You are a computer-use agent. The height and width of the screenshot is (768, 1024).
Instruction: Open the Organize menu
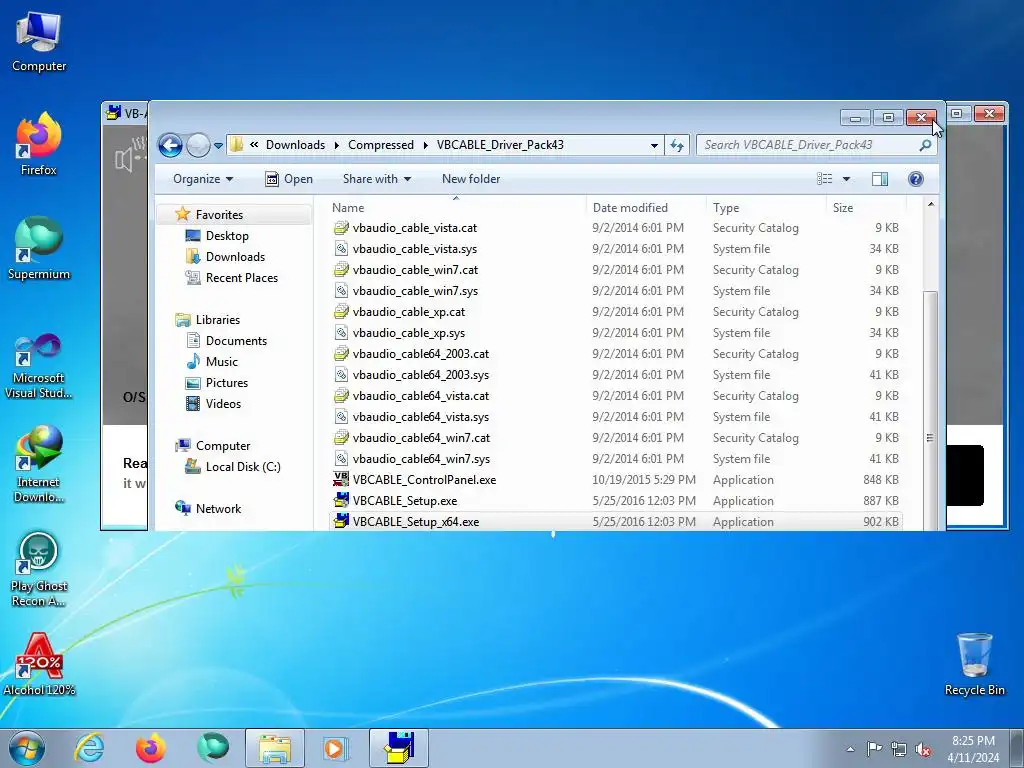[x=203, y=179]
